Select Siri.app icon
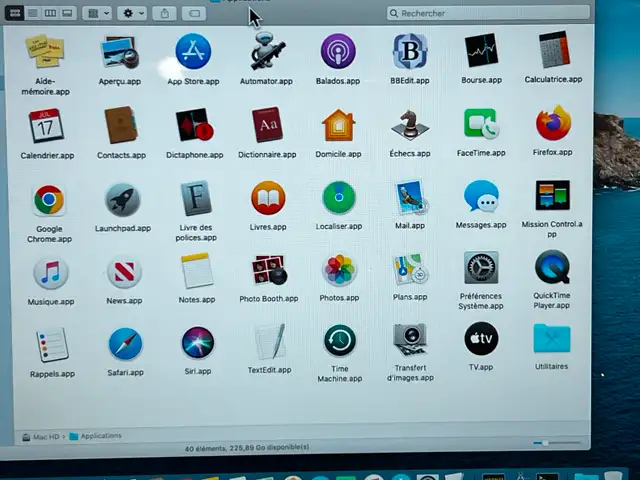Screen dimensions: 640x480 coord(198,343)
